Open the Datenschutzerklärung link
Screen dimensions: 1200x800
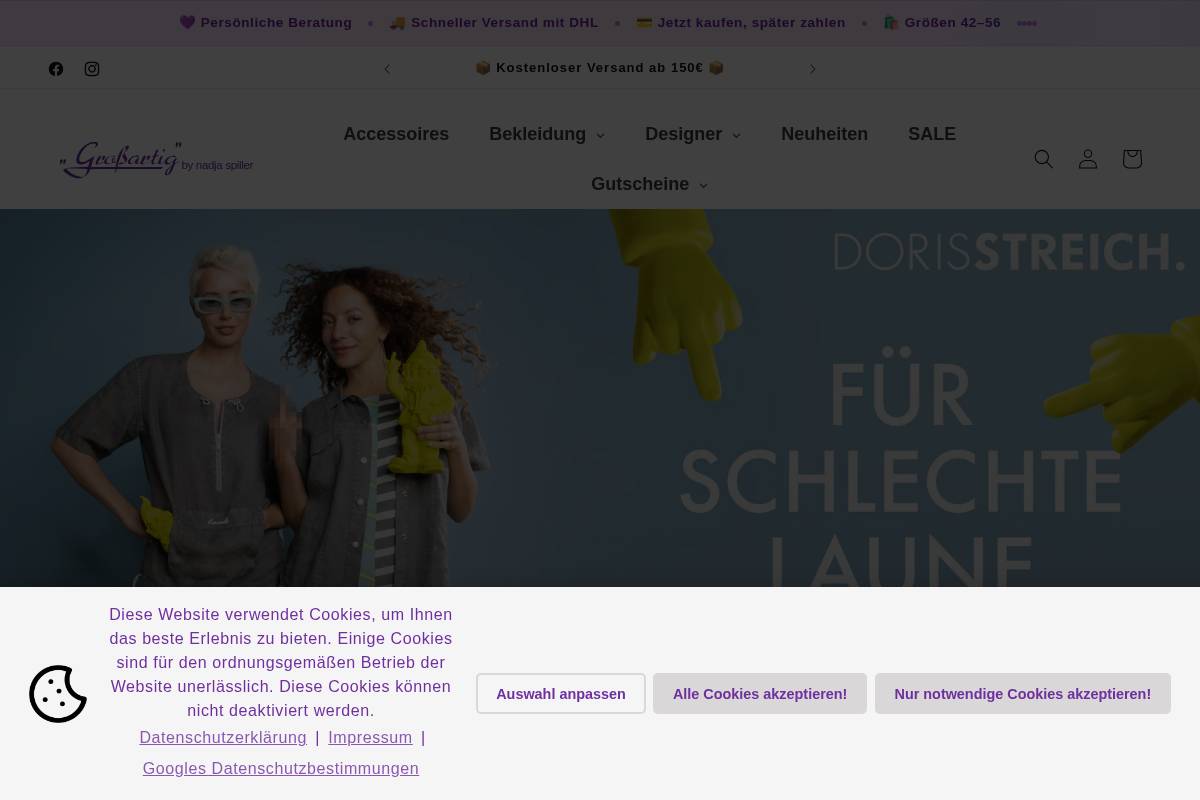pyautogui.click(x=223, y=738)
